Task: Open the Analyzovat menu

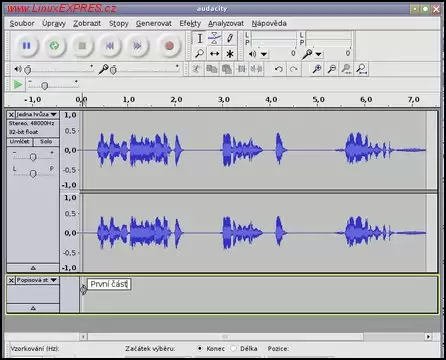Action: pyautogui.click(x=226, y=23)
